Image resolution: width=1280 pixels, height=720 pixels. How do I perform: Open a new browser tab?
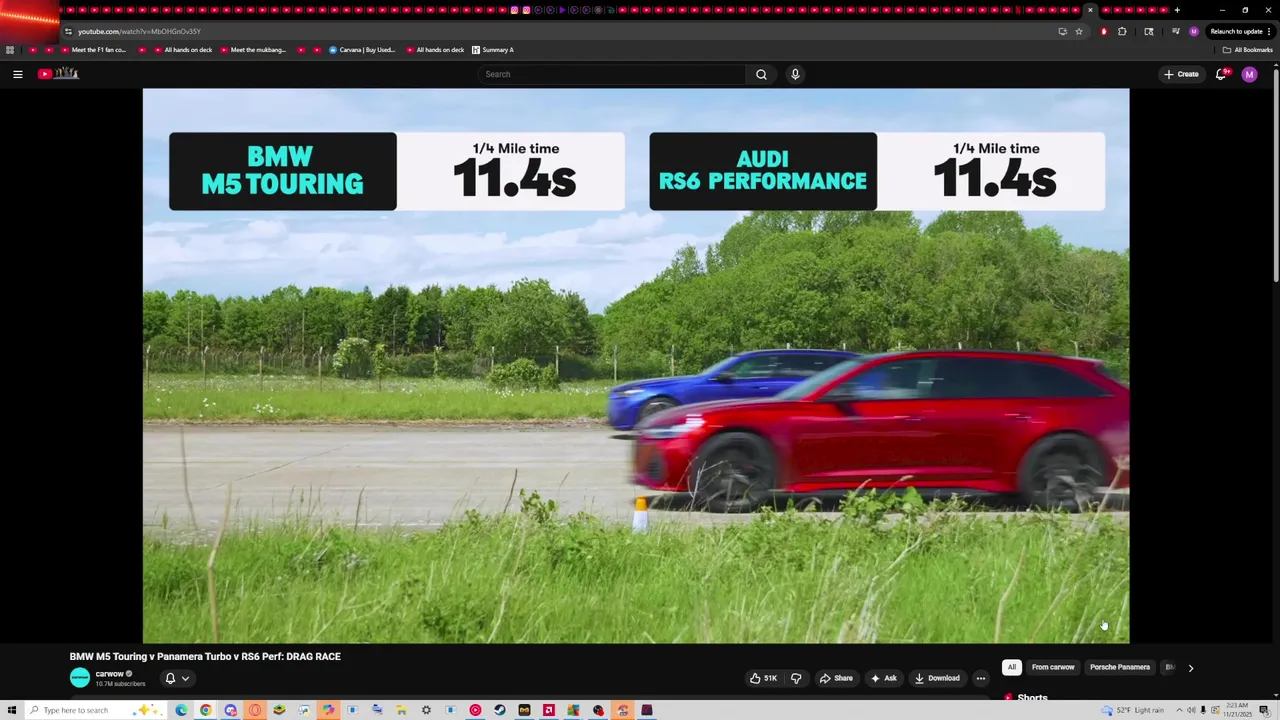(1177, 10)
